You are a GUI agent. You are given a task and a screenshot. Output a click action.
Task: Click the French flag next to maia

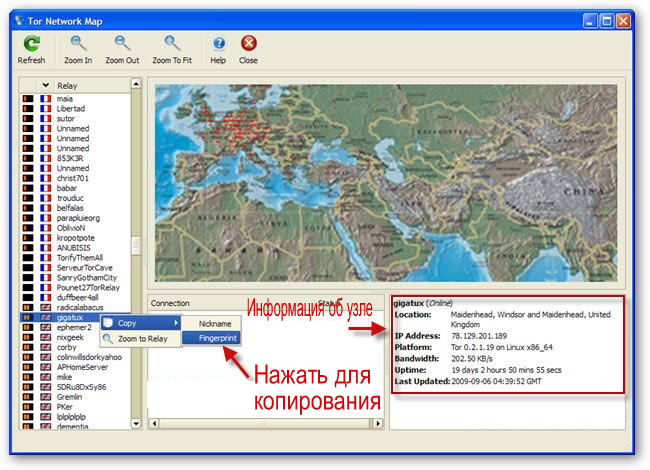coord(44,99)
